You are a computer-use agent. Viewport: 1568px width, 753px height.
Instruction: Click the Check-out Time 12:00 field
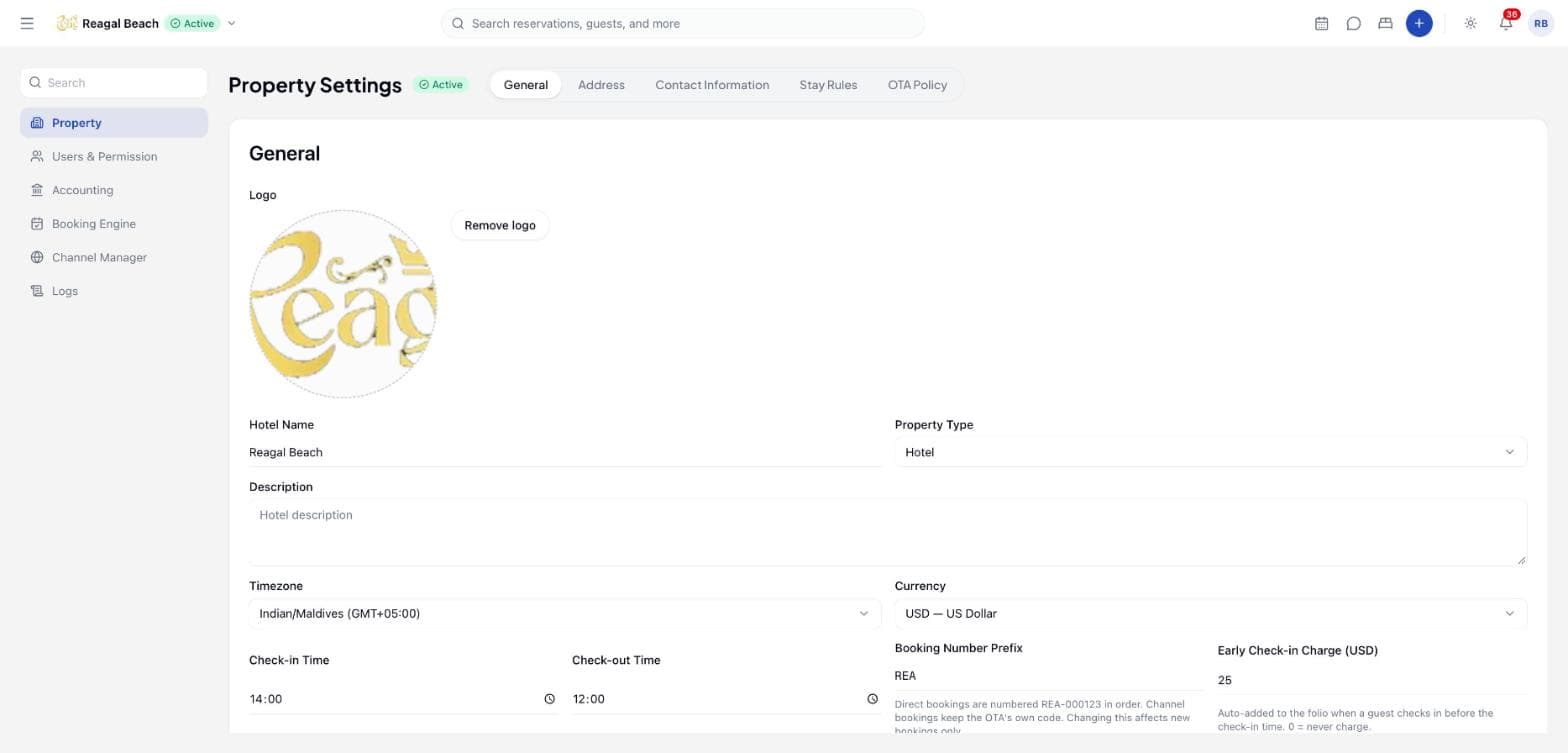pyautogui.click(x=726, y=699)
